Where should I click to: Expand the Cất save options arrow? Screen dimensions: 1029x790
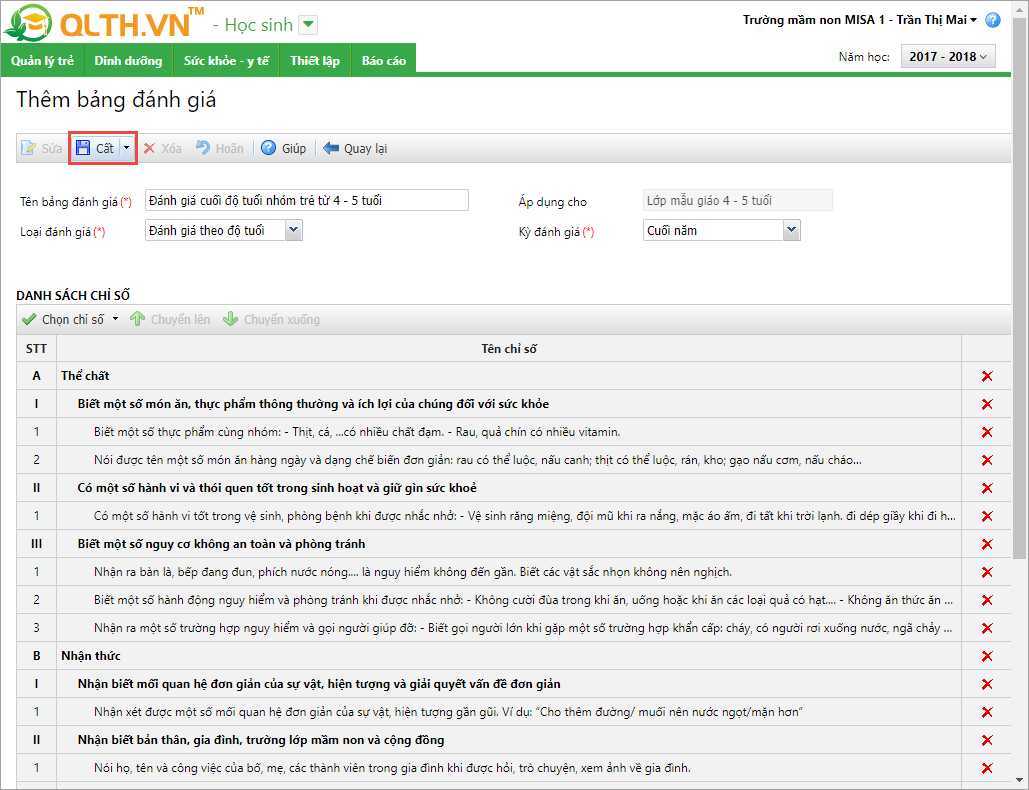tap(127, 148)
